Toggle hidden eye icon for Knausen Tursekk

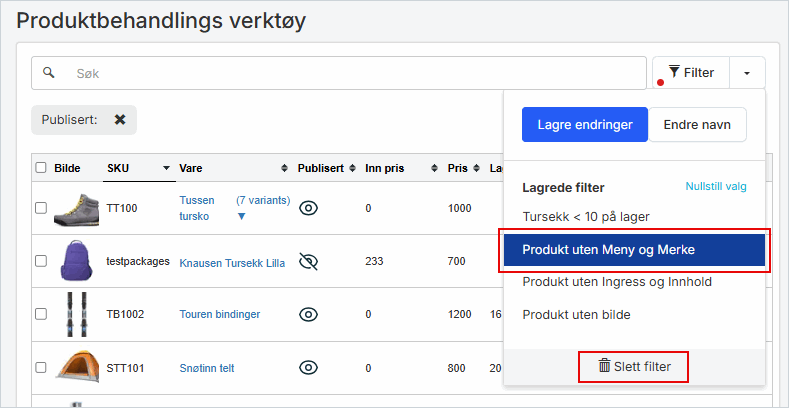309,262
